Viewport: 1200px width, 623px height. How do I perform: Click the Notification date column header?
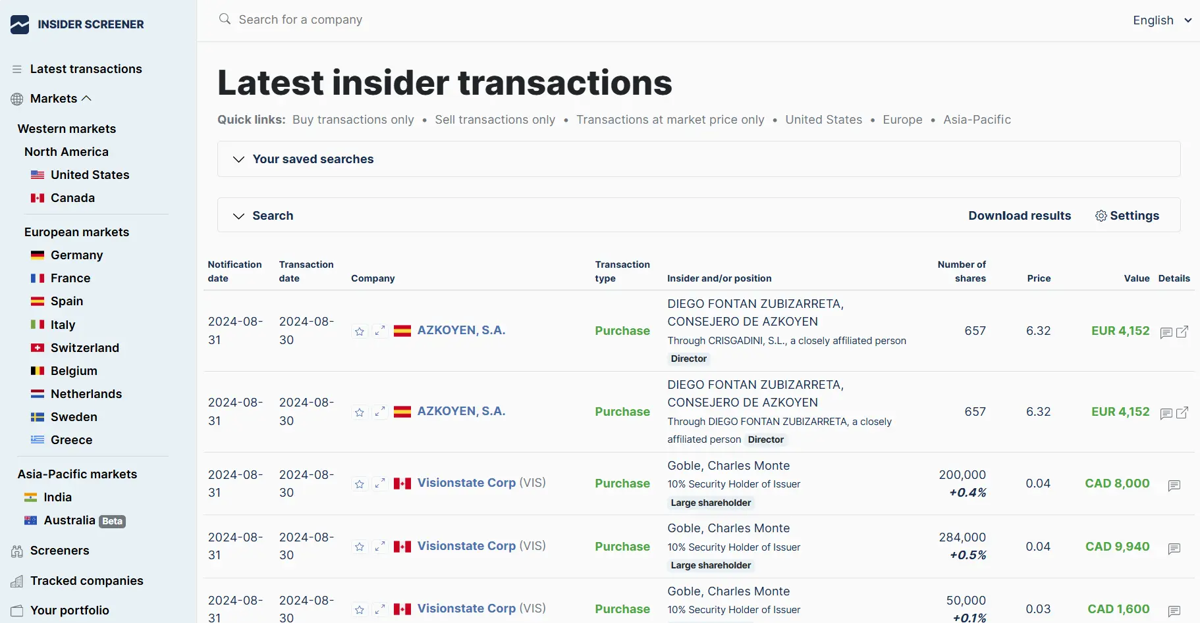click(x=235, y=271)
